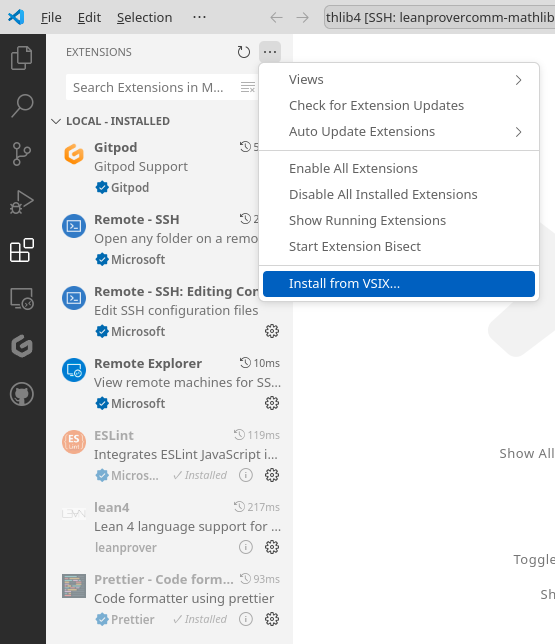Open manage gear for Prettier

click(272, 619)
